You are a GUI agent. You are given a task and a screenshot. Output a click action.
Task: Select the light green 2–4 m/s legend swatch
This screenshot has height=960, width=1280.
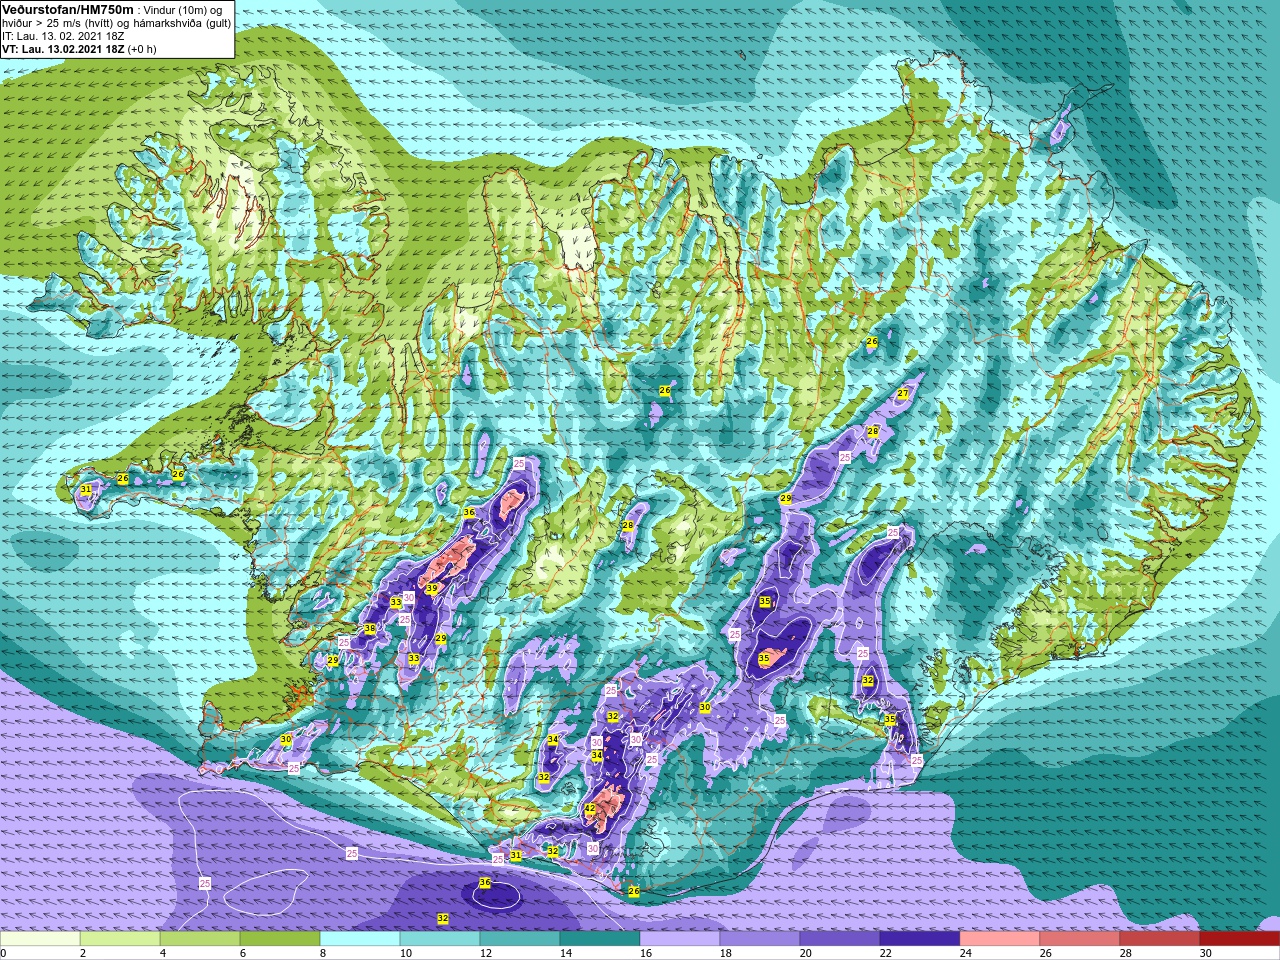click(x=120, y=939)
